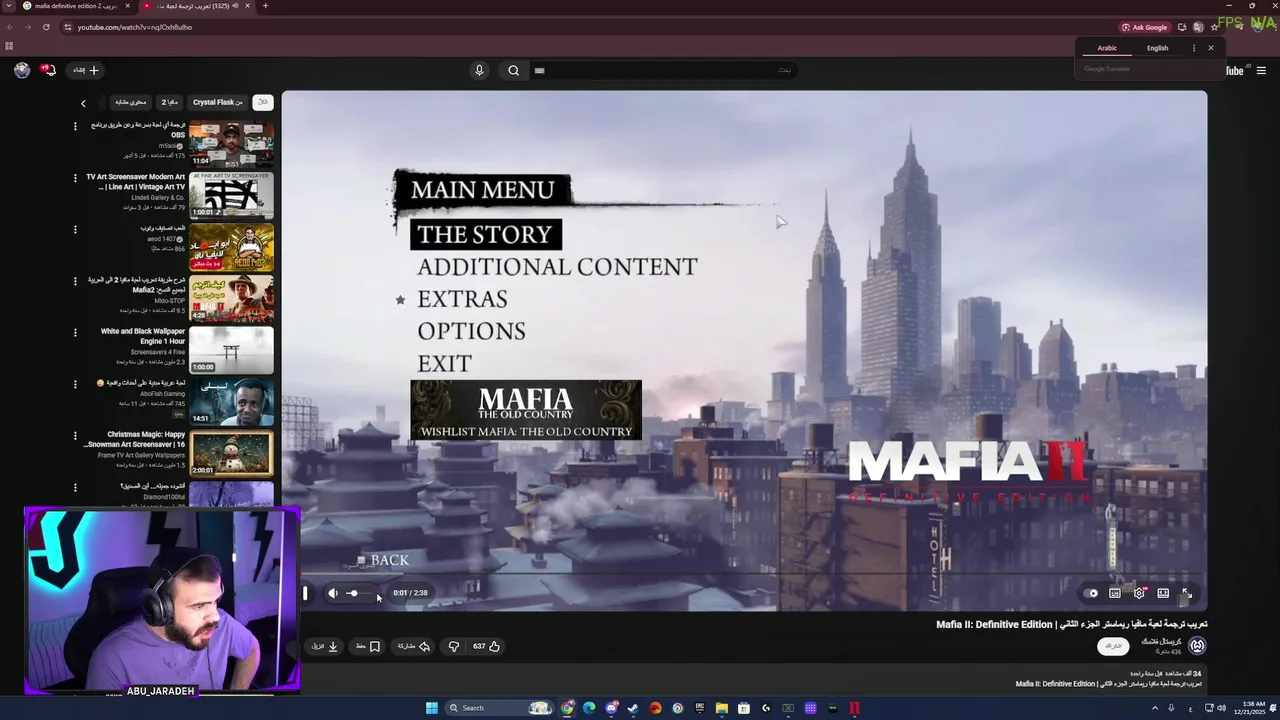Subscribe to the Crystal Flask channel
Screen dimensions: 1280x720
1112,646
